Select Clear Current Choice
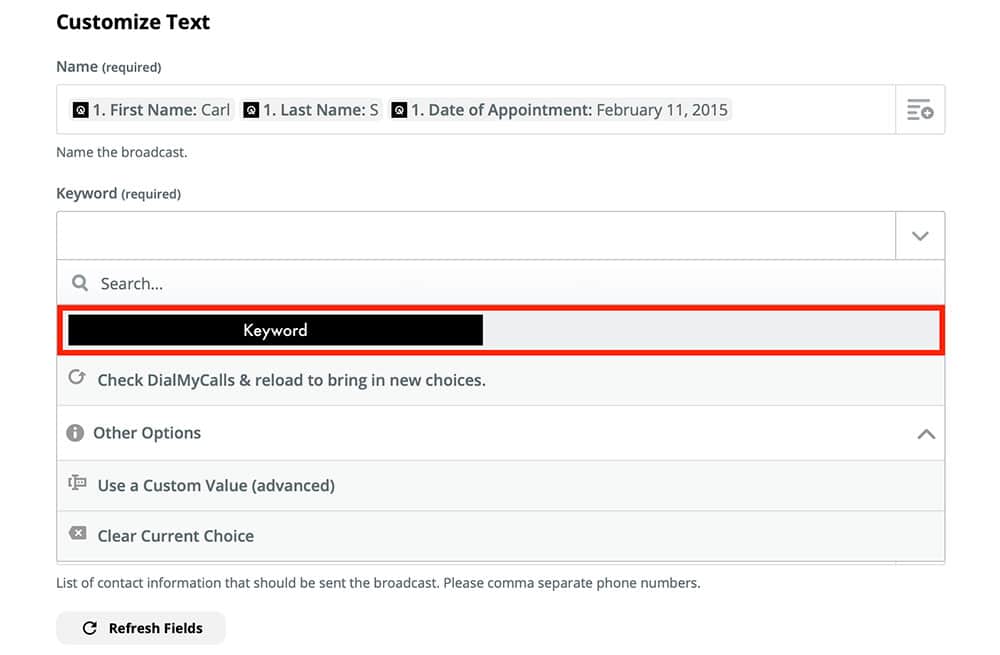This screenshot has height=655, width=1000. pos(176,536)
